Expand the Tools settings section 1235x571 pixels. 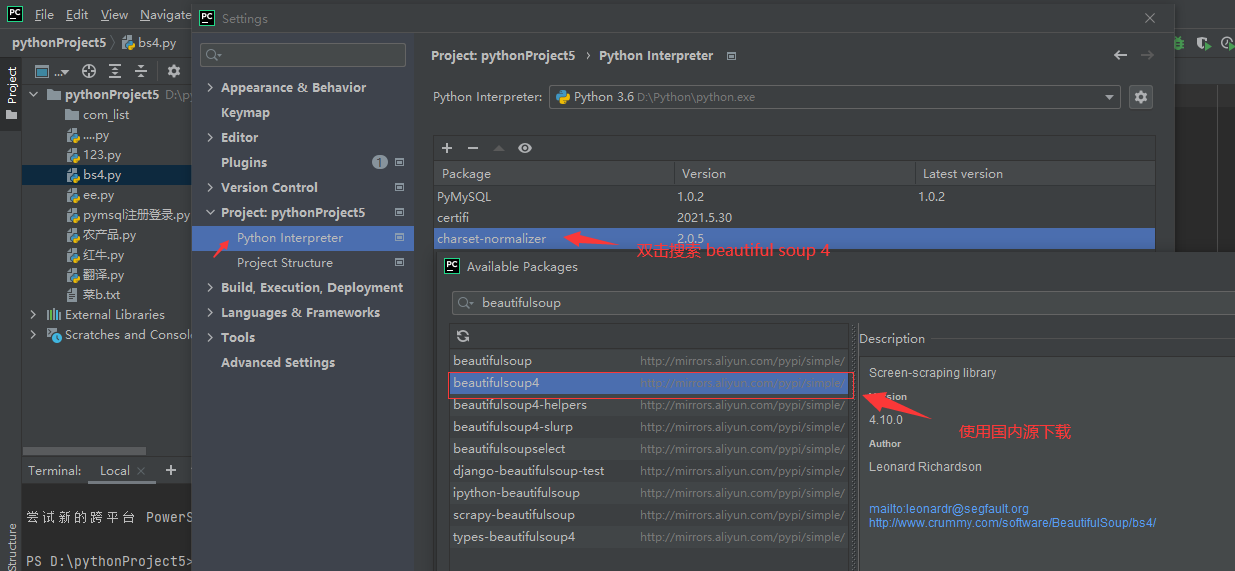[x=210, y=337]
